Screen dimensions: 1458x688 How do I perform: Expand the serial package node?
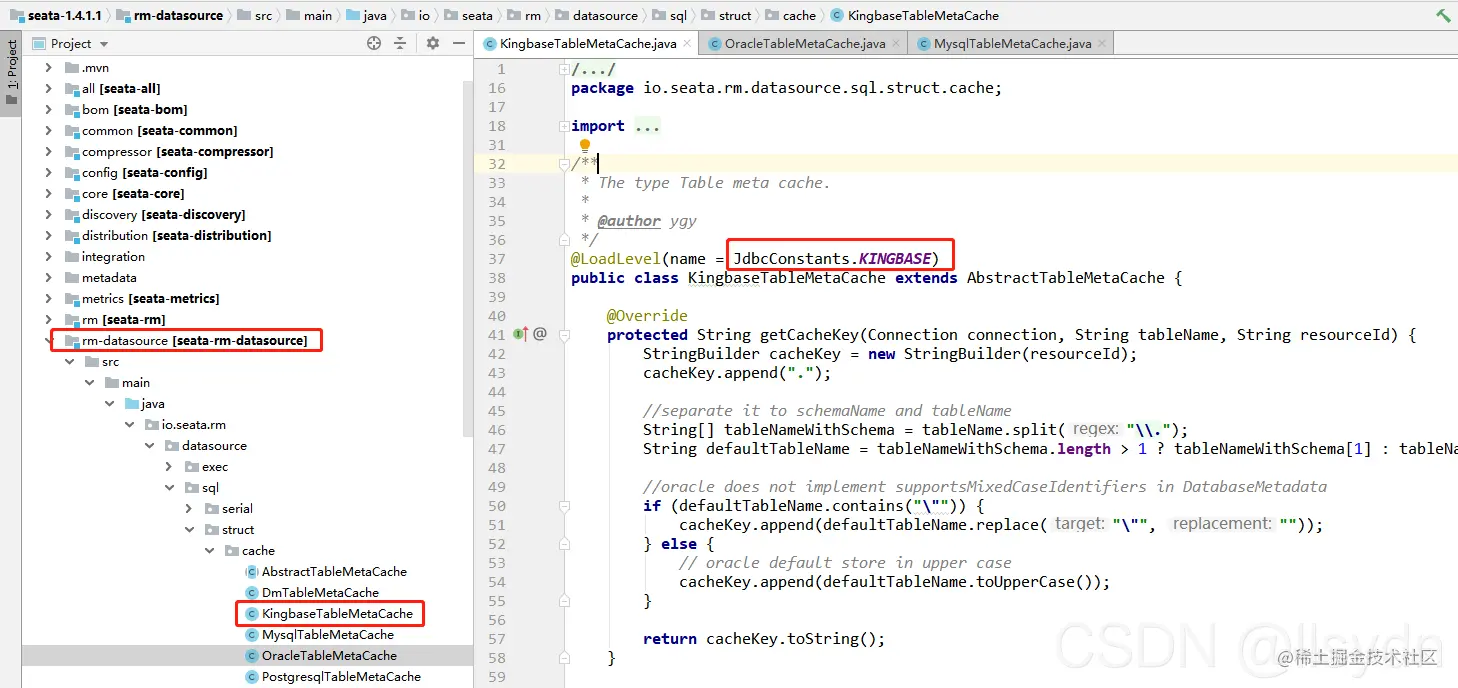pyautogui.click(x=189, y=508)
